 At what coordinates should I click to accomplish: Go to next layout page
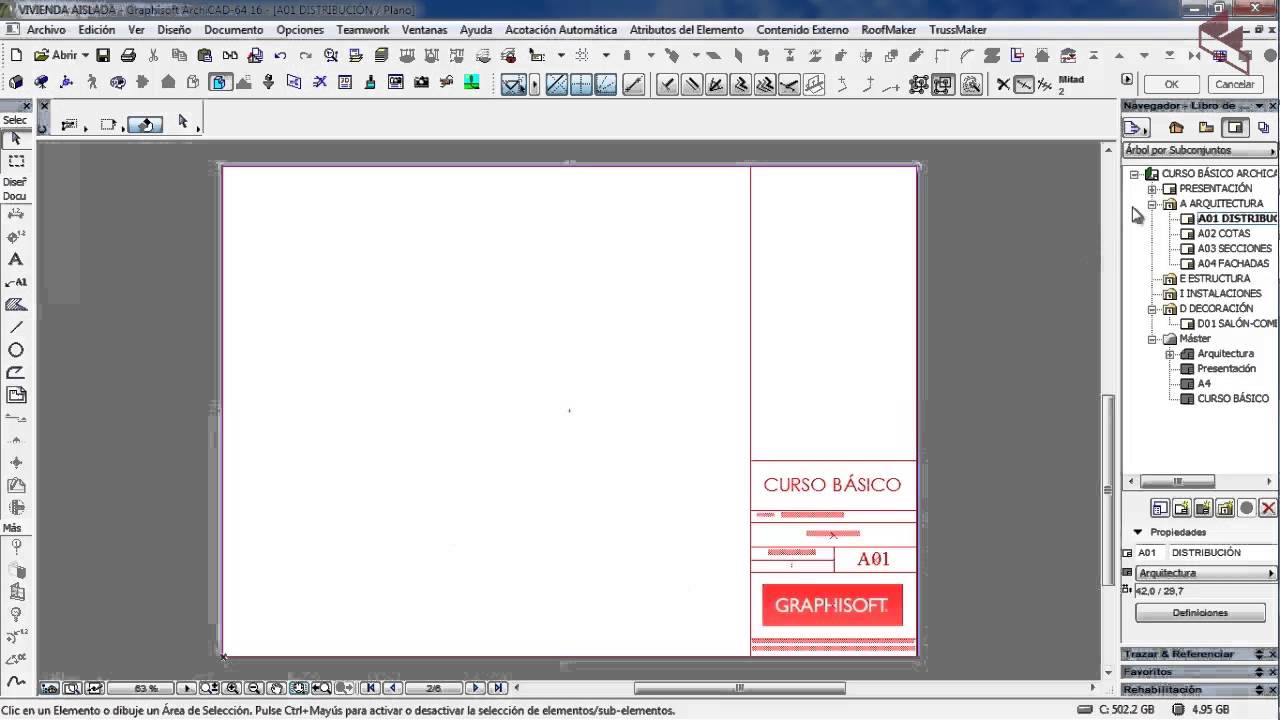coord(475,688)
